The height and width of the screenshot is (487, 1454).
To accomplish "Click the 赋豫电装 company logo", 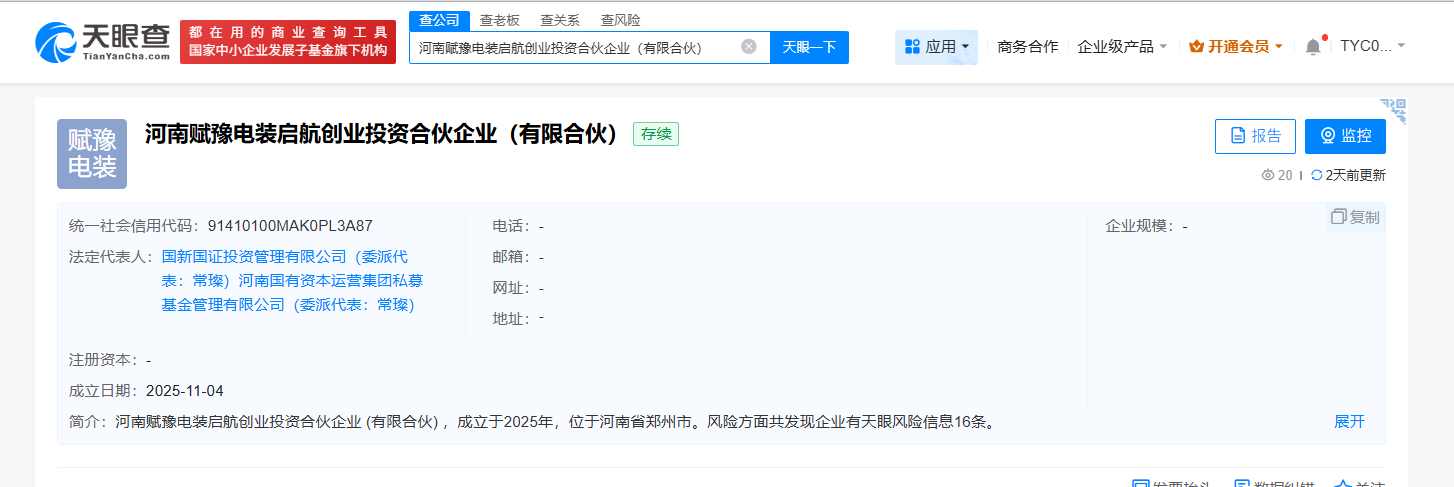I will [x=92, y=153].
